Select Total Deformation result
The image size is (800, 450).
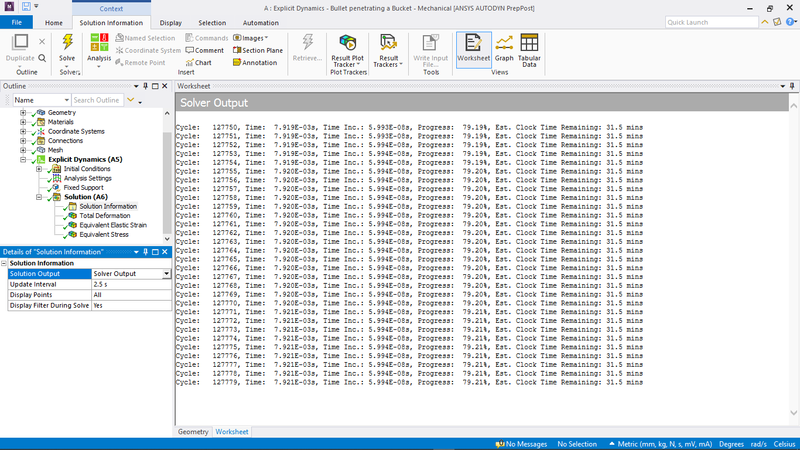(105, 216)
